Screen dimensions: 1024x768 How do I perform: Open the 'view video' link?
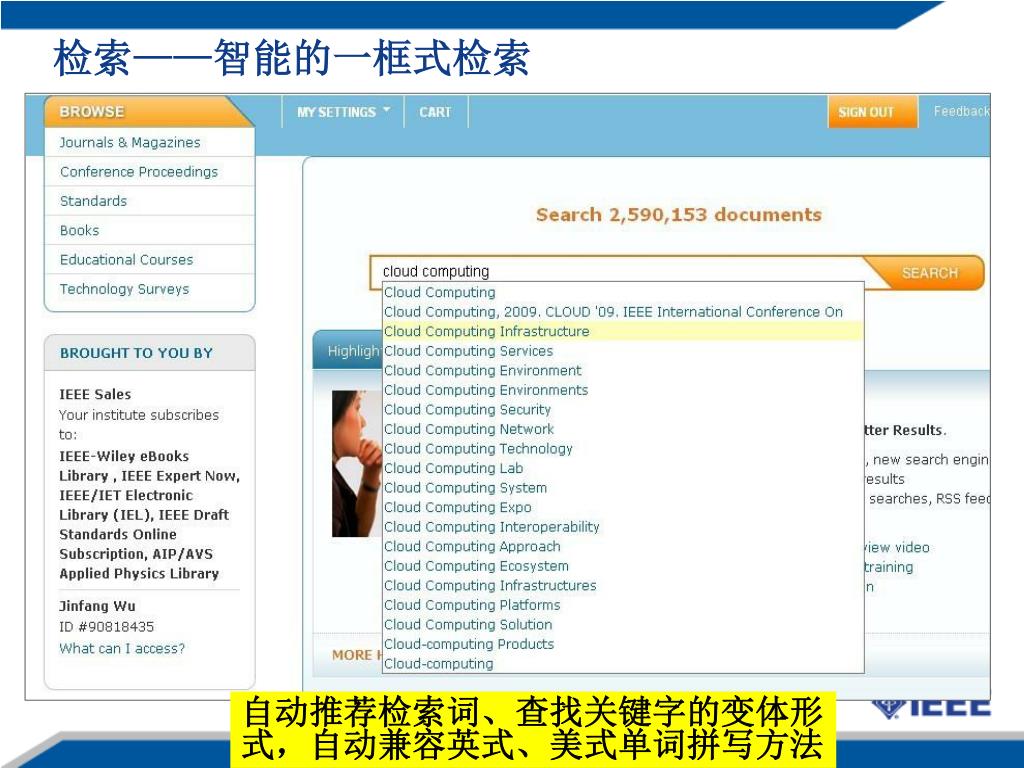[897, 547]
